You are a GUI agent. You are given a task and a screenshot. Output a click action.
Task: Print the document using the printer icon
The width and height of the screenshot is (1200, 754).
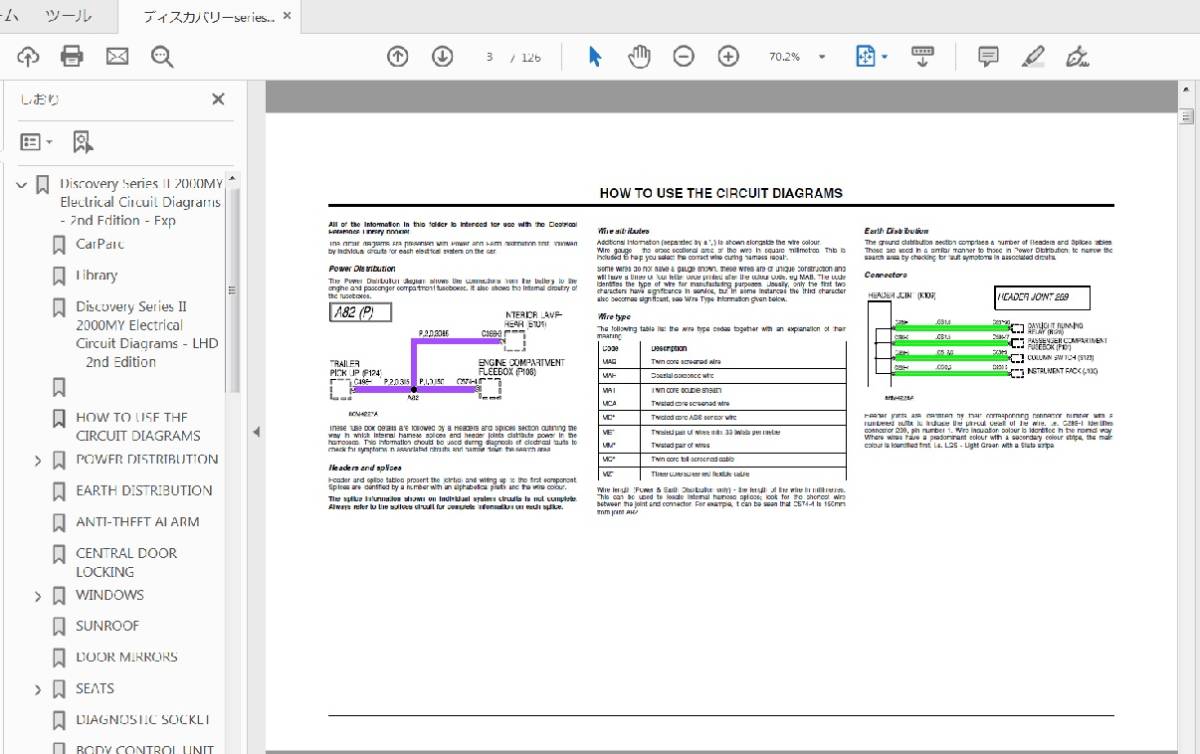pos(72,56)
